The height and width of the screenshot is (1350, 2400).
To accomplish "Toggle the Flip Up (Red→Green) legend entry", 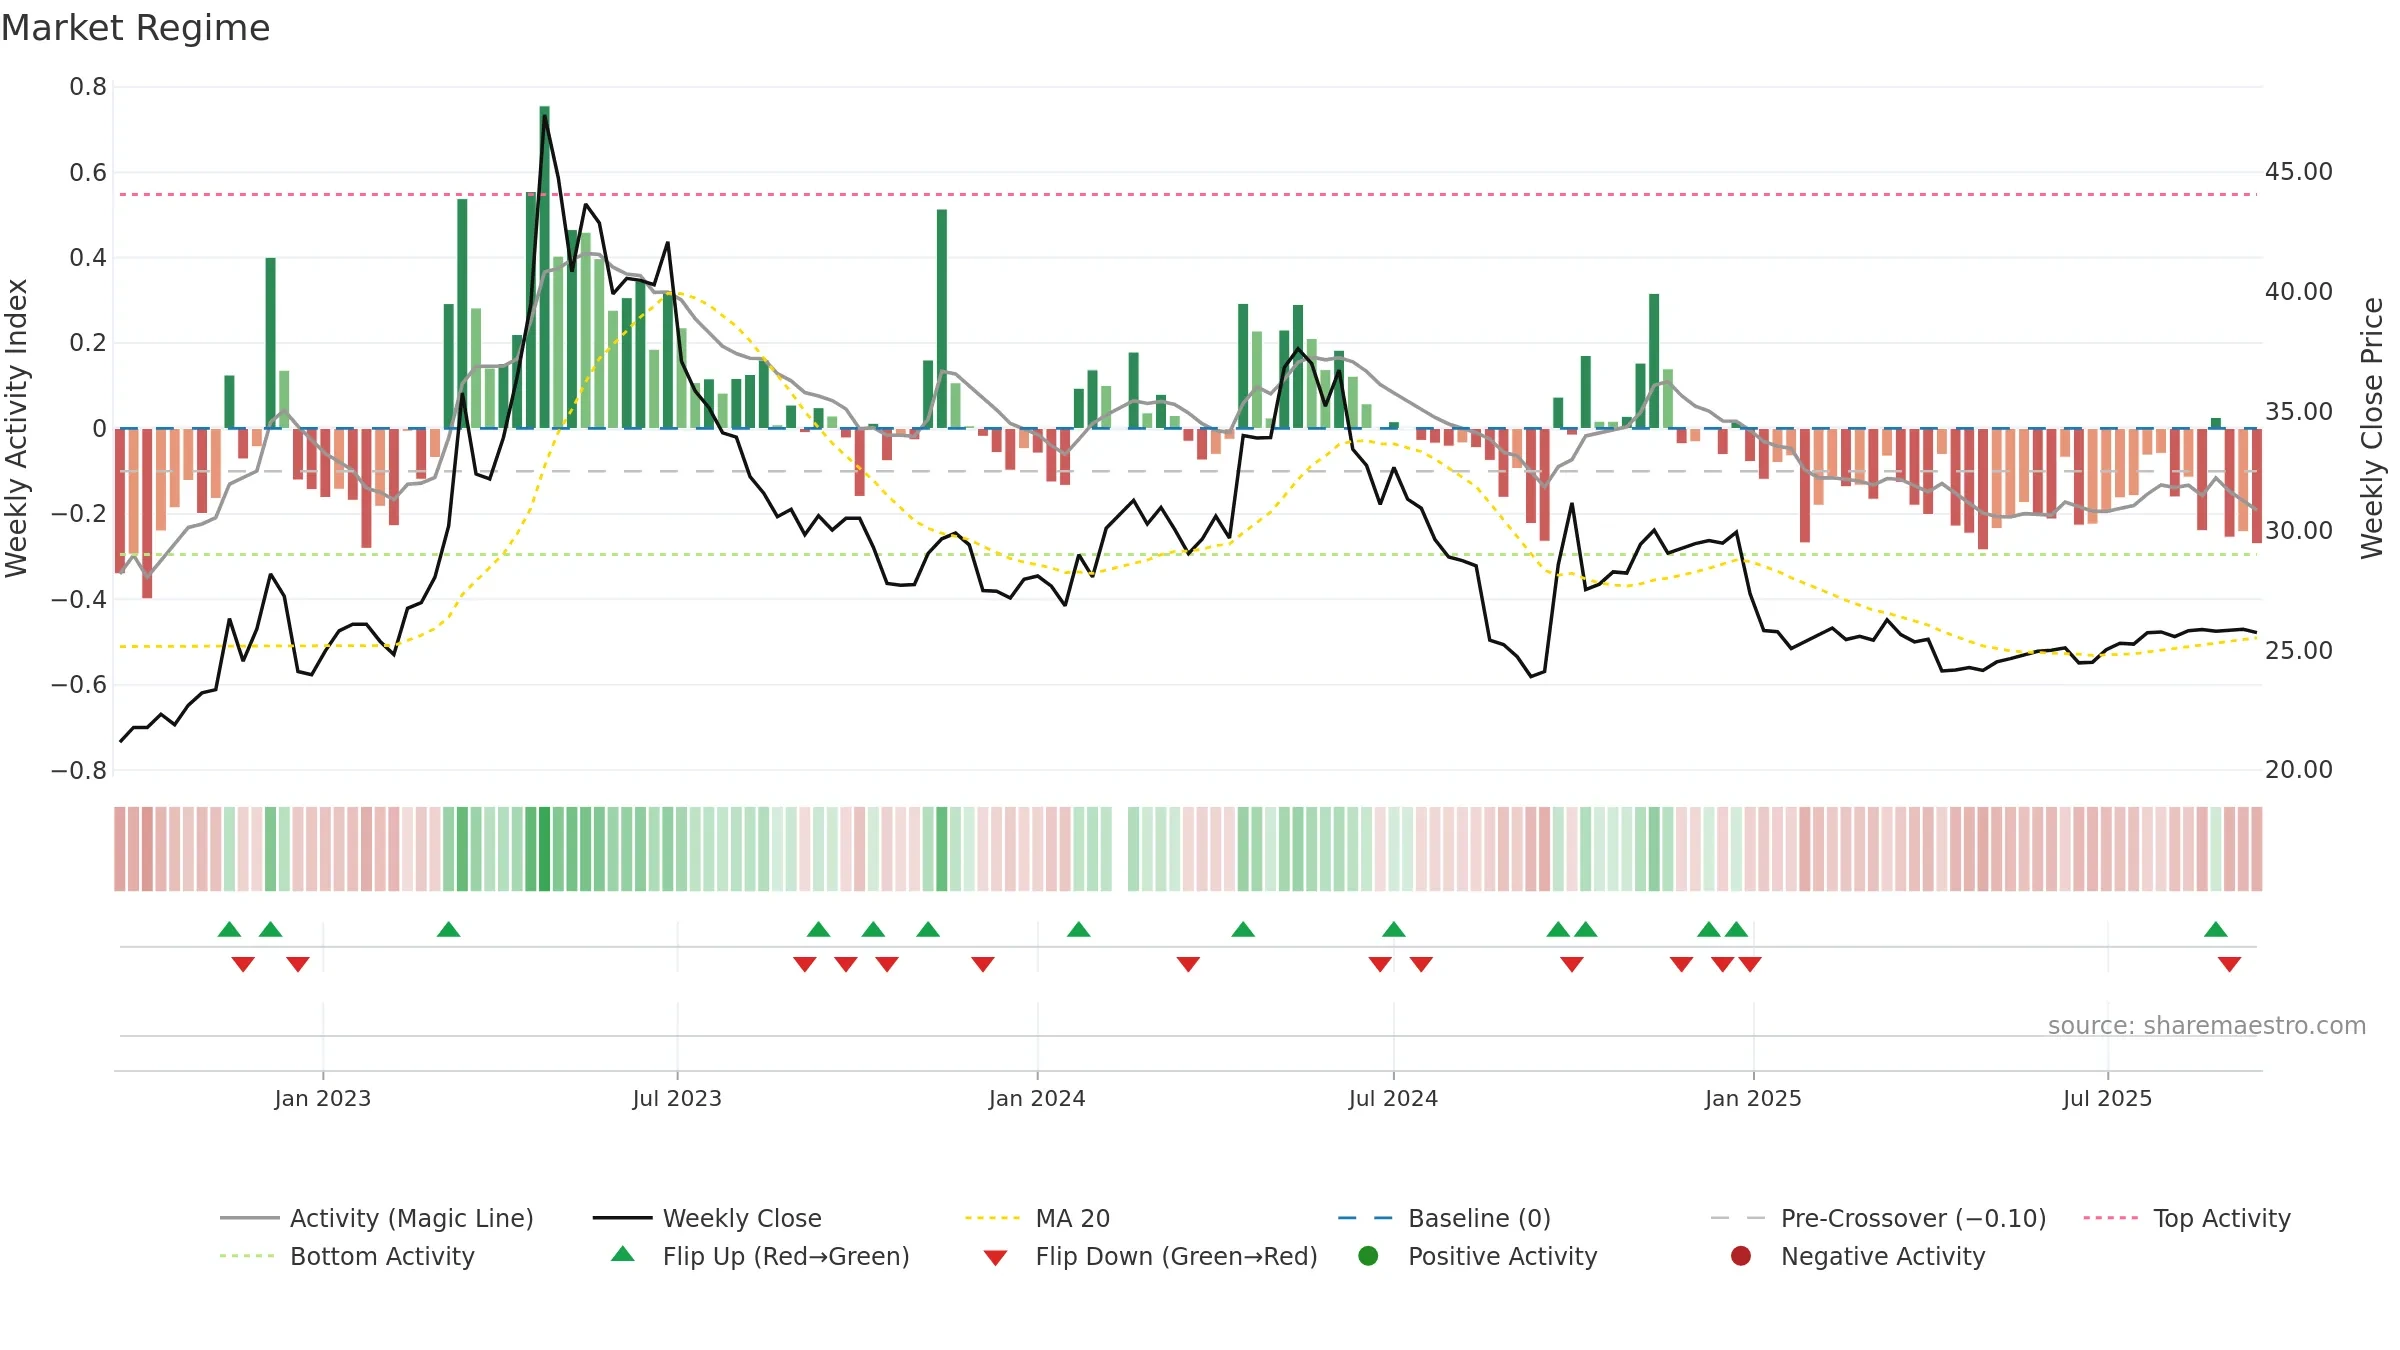I will (760, 1256).
